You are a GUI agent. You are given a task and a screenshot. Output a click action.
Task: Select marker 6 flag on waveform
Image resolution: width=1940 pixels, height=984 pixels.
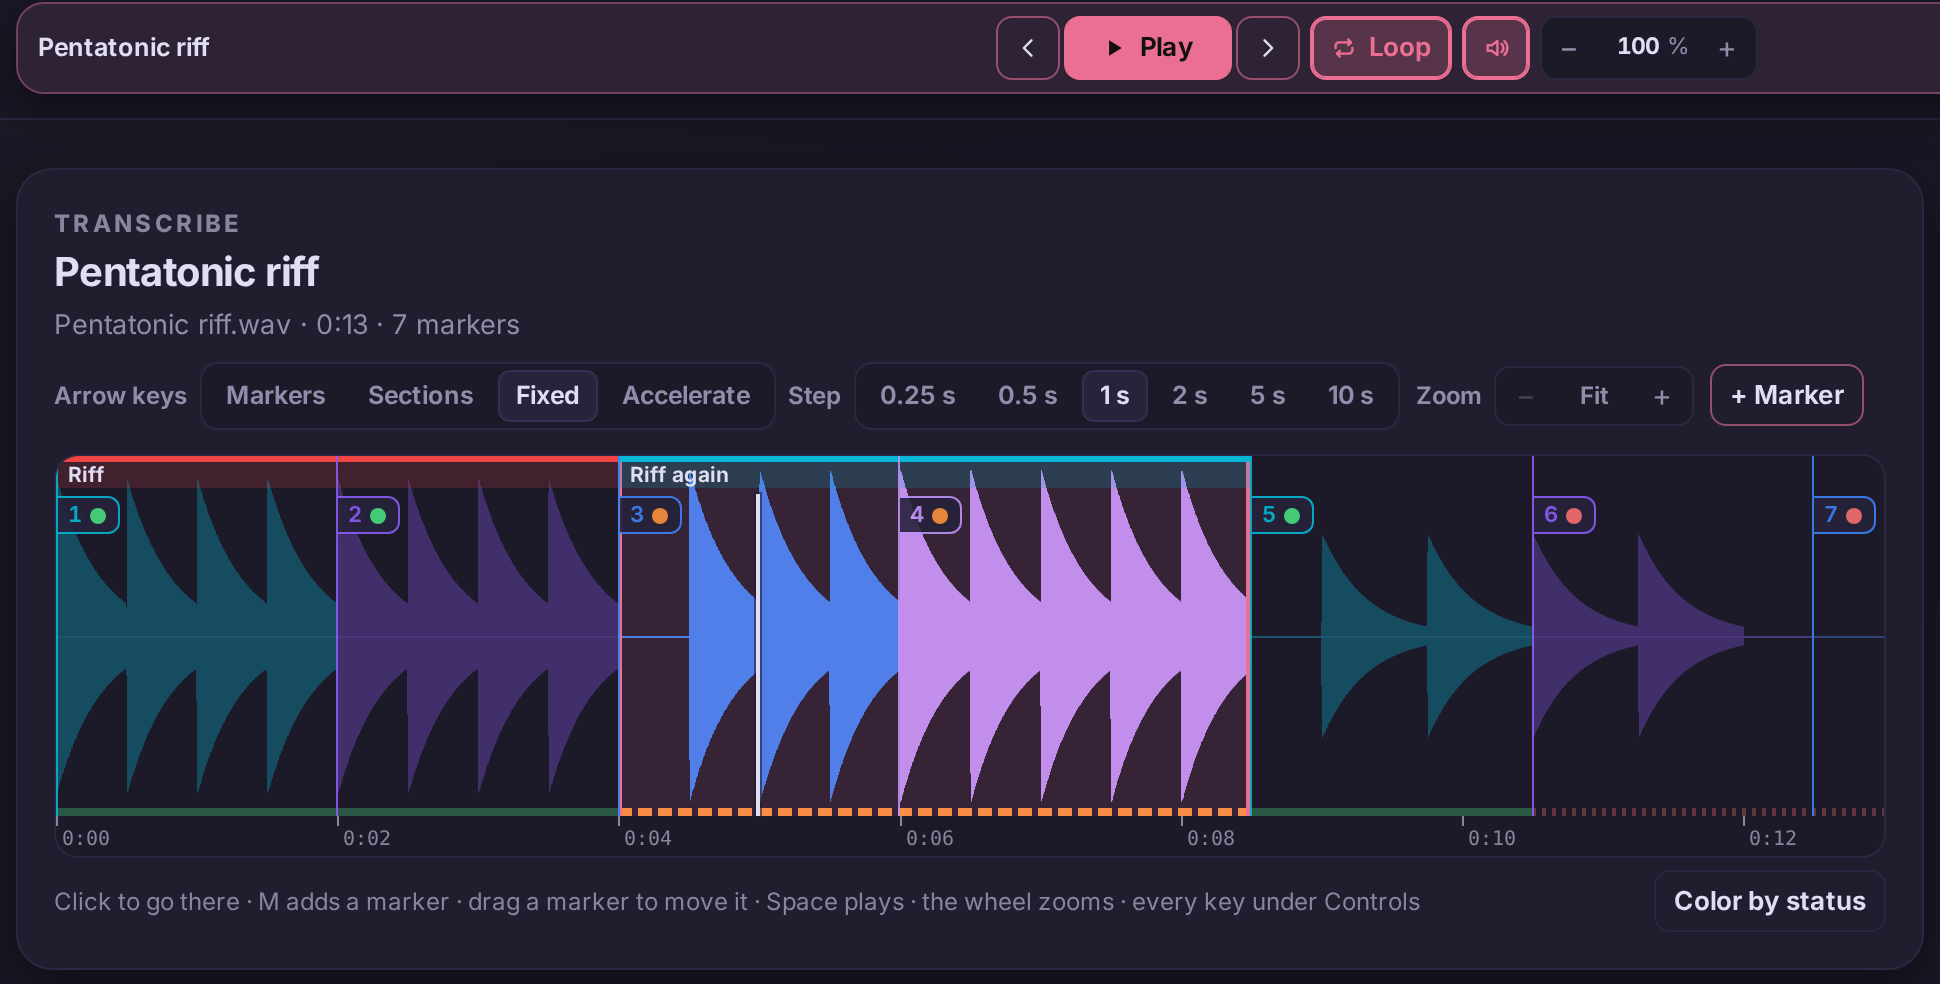click(1564, 515)
